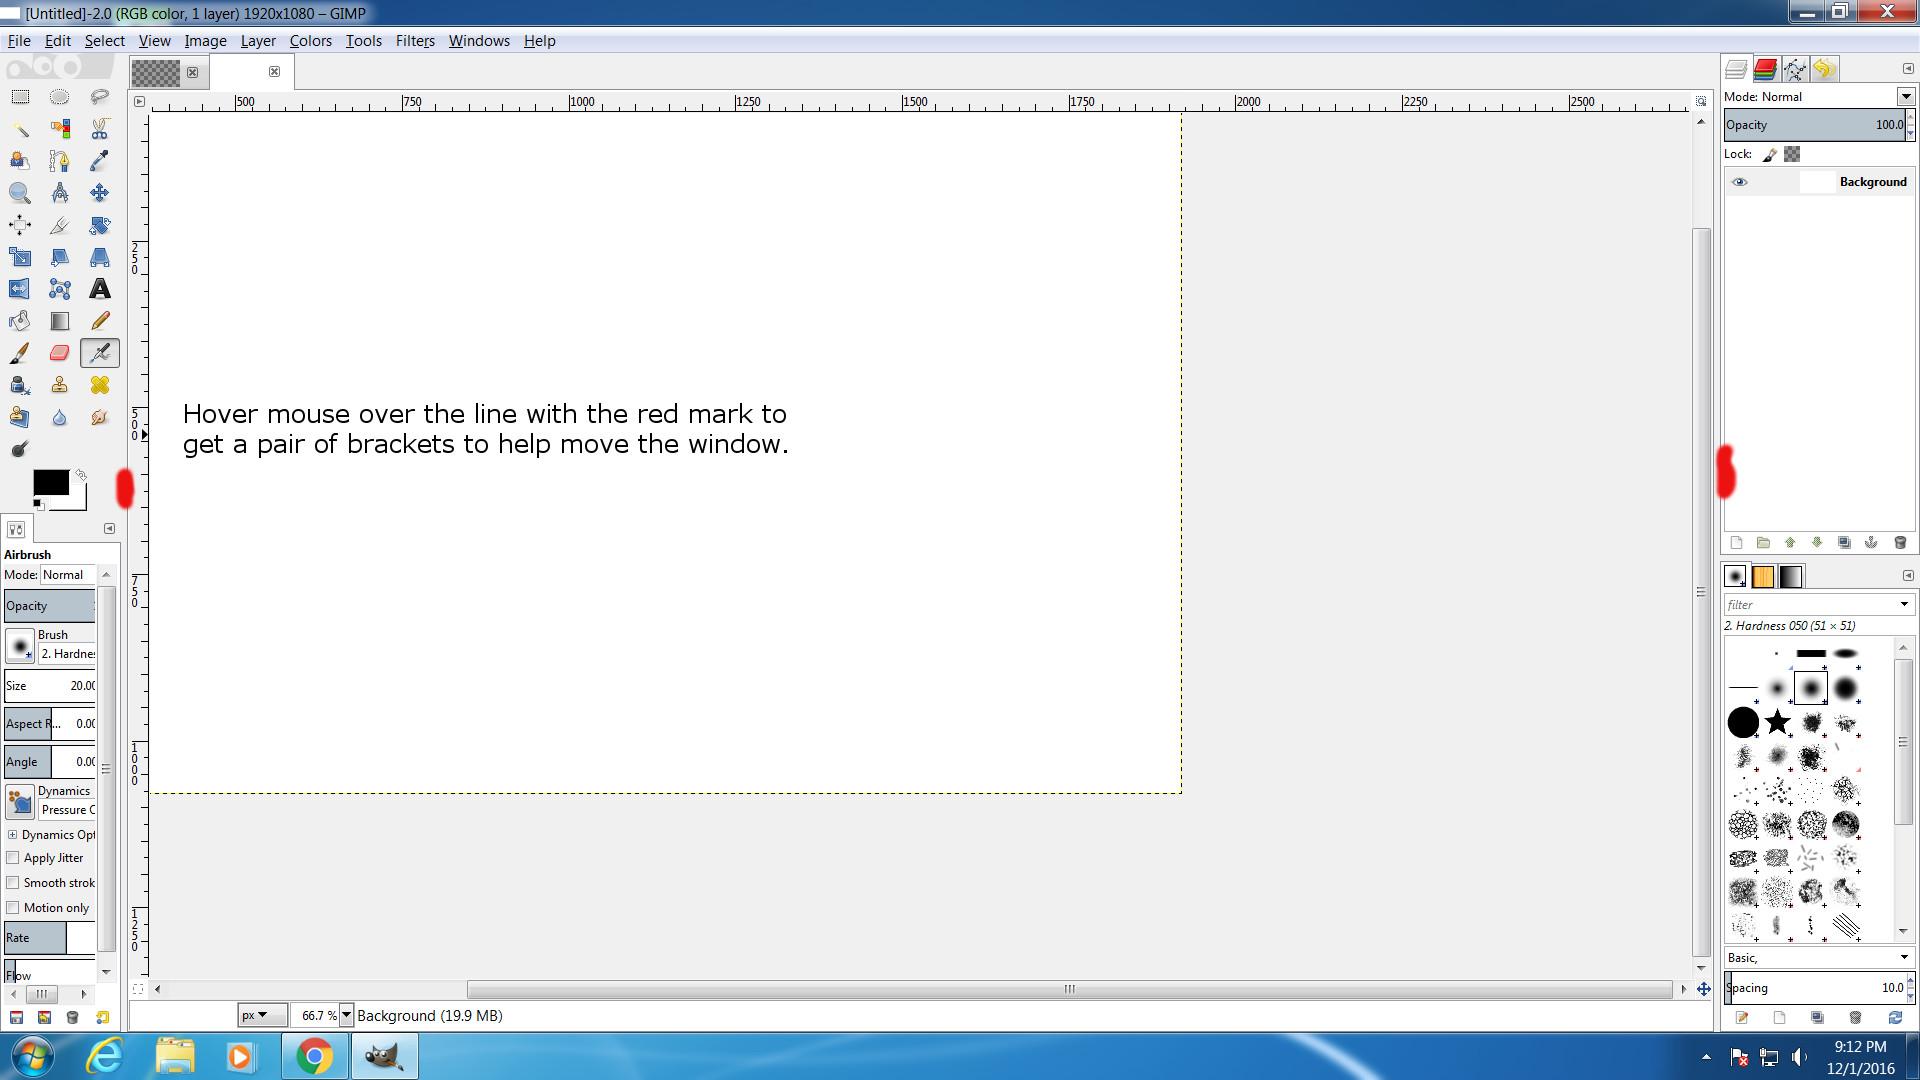Click the black foreground color swatch
Screen dimensions: 1920x1080
(x=50, y=482)
